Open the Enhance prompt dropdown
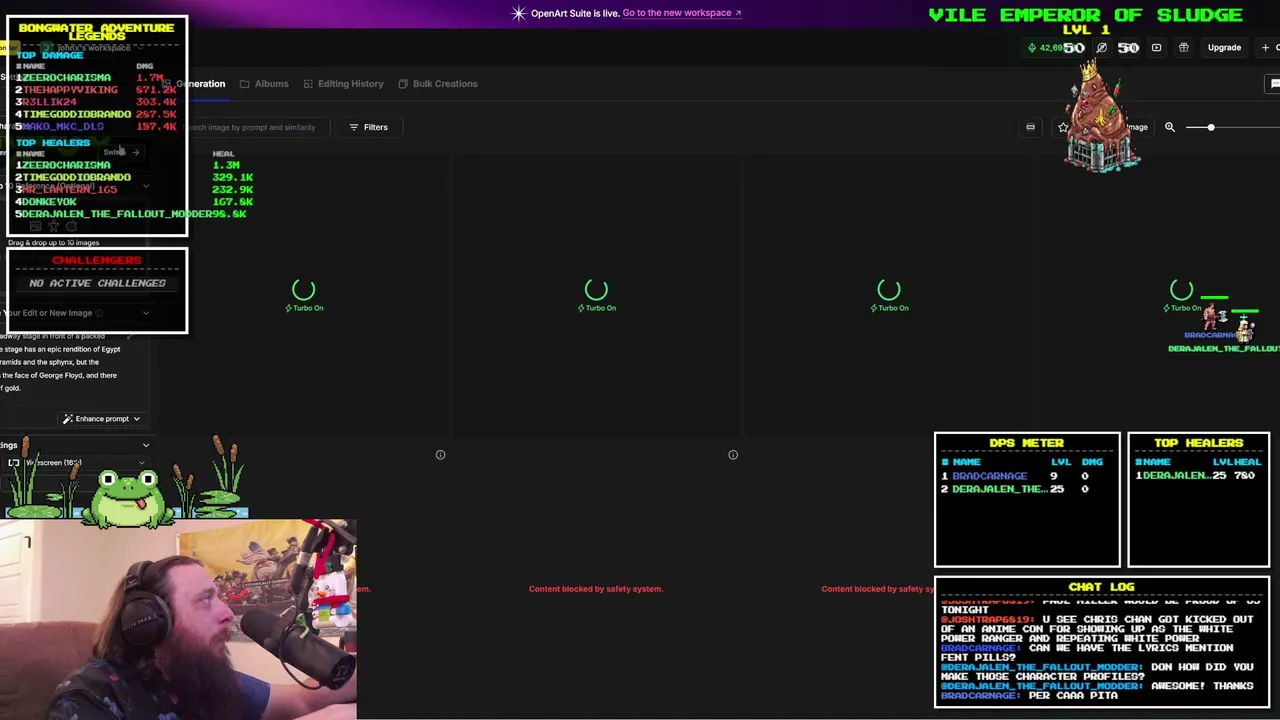Screen dimensions: 1280x720 (x=102, y=419)
